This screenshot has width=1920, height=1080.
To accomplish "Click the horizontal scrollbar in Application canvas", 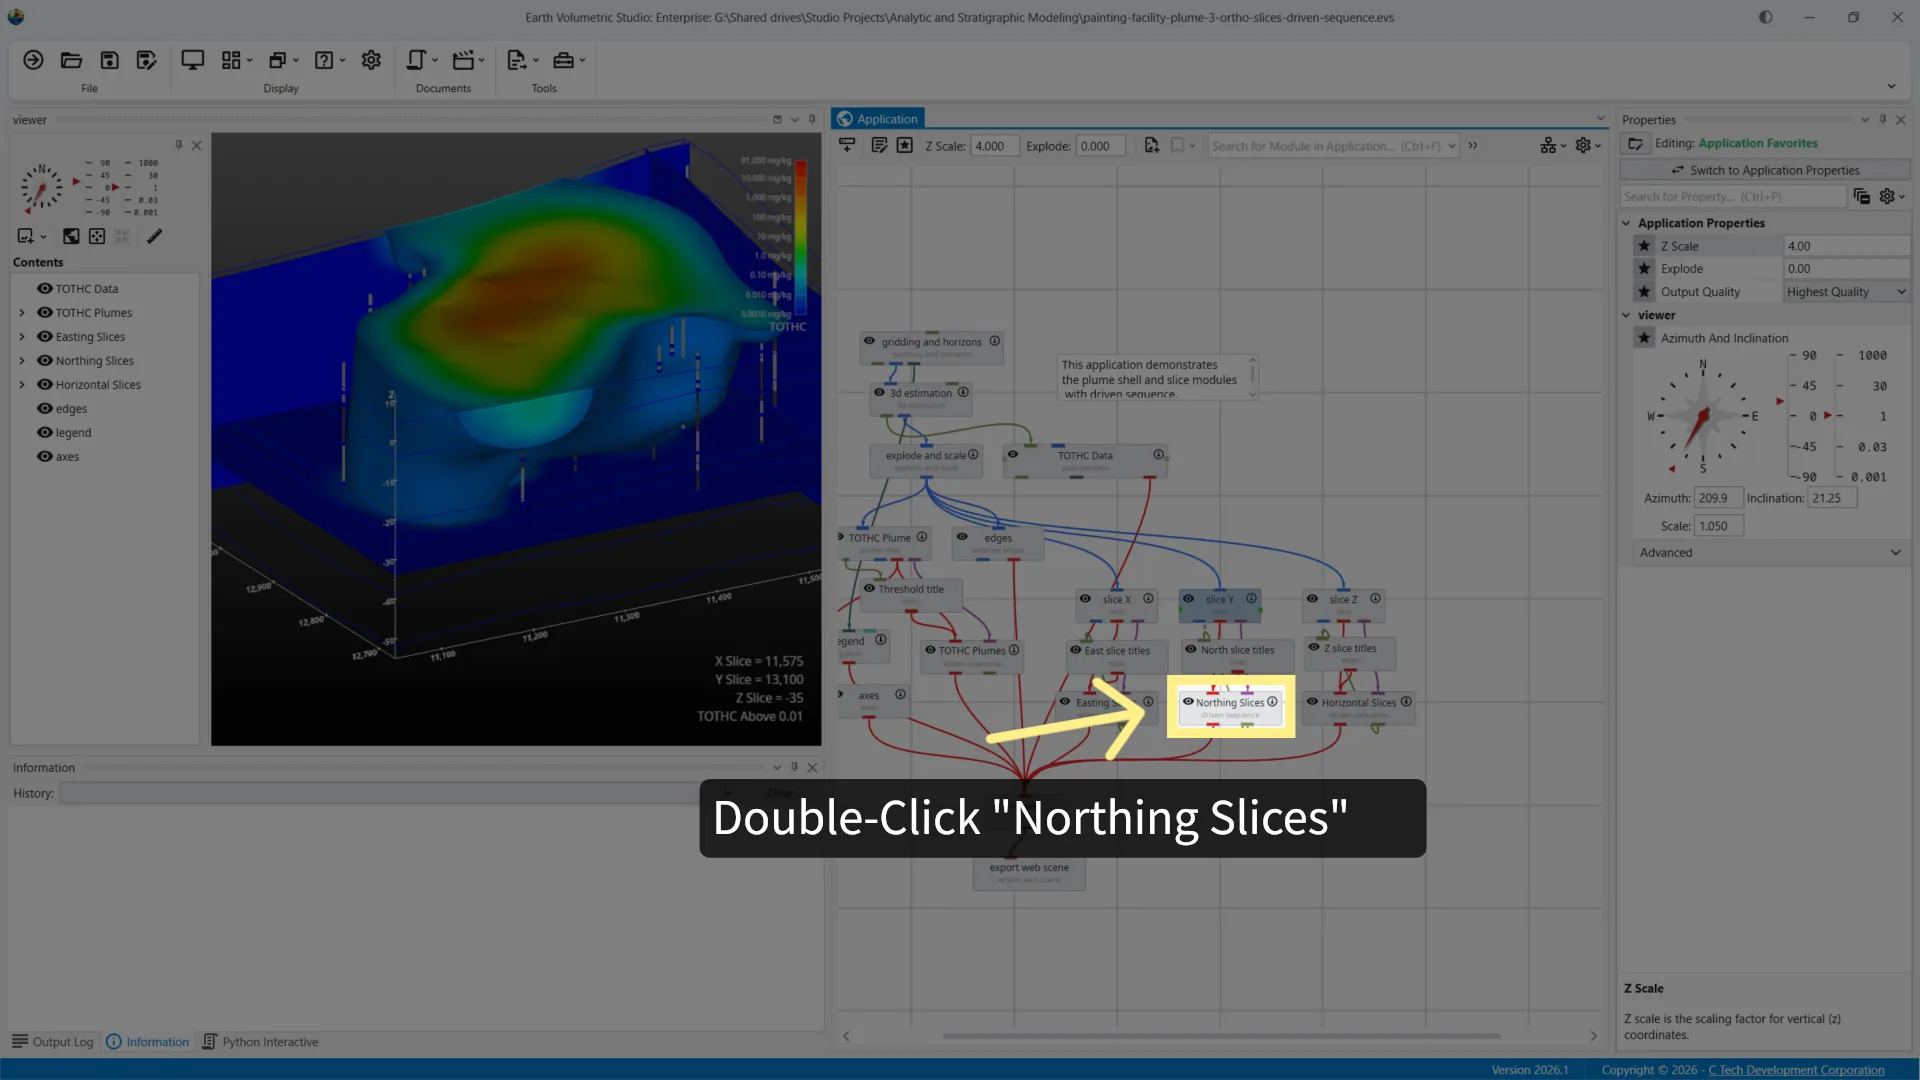I will (x=1220, y=1036).
